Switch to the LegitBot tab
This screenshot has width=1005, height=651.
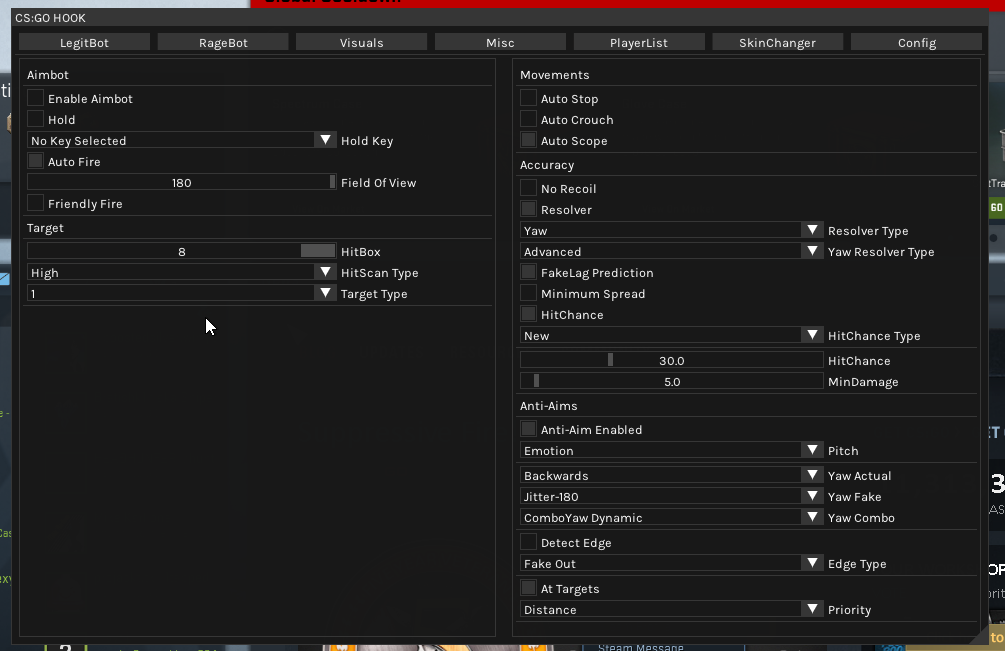coord(85,42)
